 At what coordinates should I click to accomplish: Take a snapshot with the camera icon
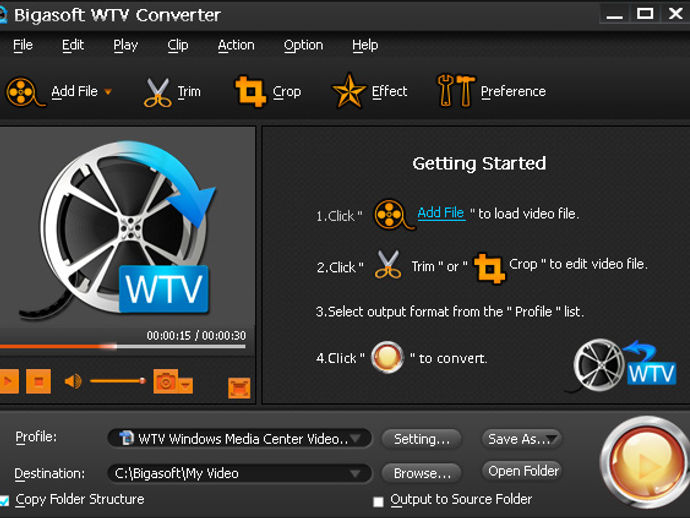165,381
